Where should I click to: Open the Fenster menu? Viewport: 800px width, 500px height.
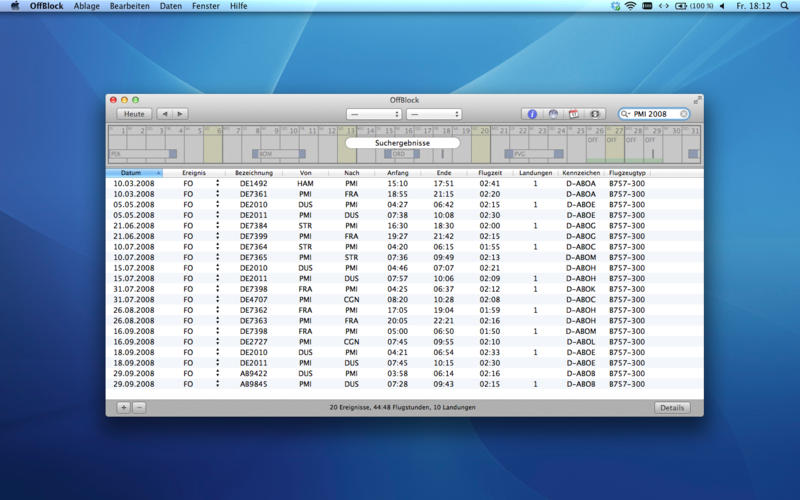[x=206, y=6]
